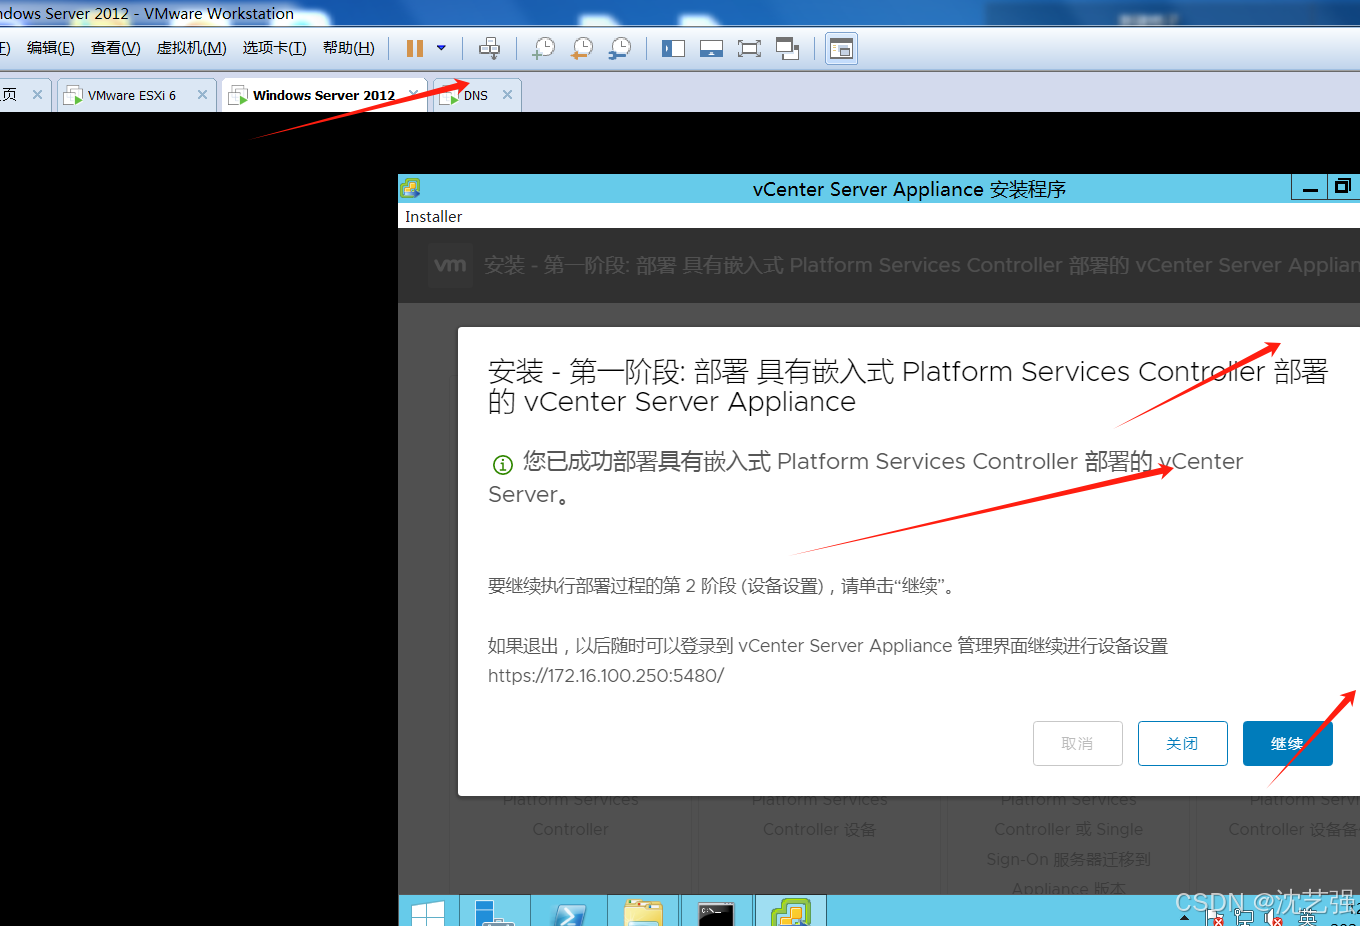Image resolution: width=1360 pixels, height=926 pixels.
Task: Open the 查看(V) menu
Action: pos(115,48)
